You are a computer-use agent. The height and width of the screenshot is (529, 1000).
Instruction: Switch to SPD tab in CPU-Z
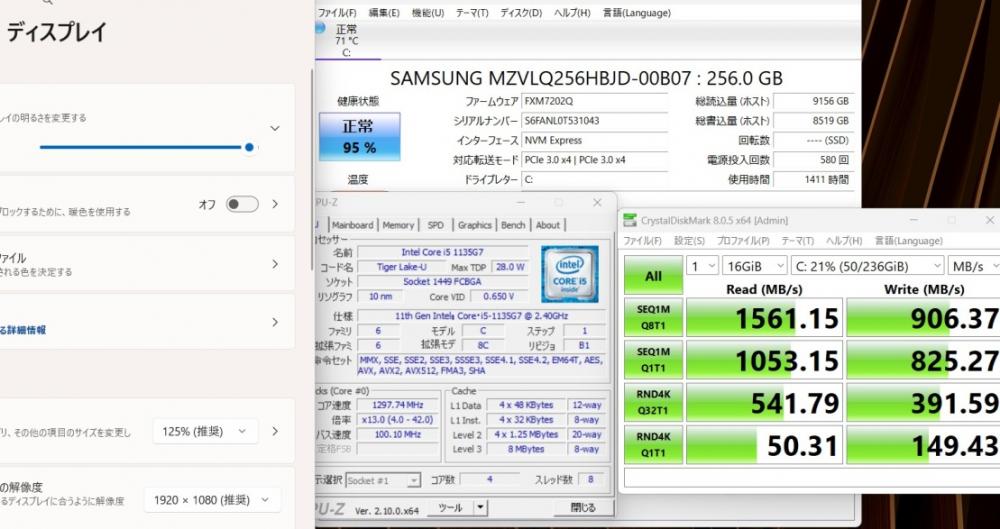click(x=436, y=225)
